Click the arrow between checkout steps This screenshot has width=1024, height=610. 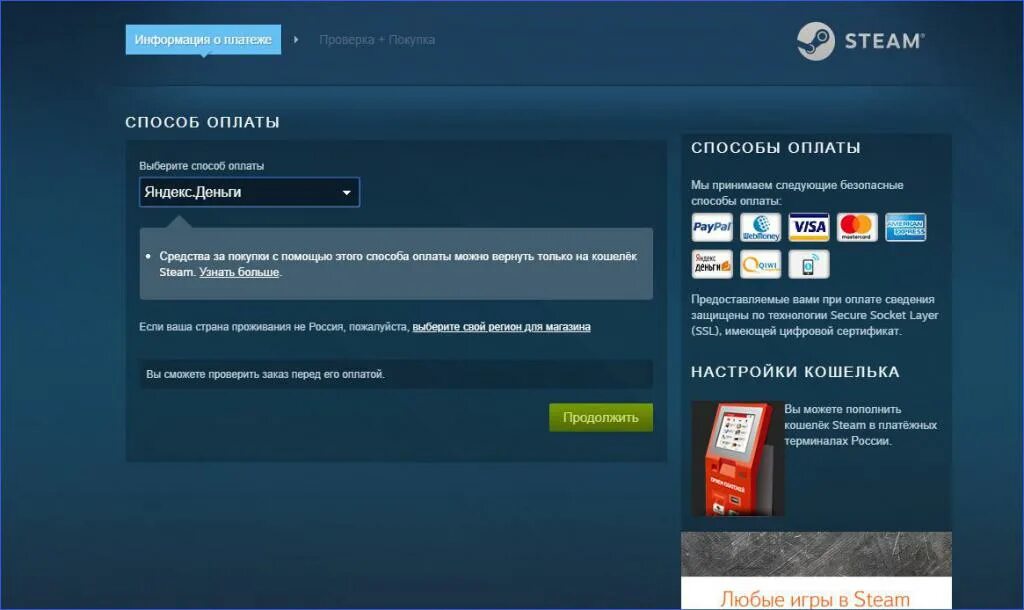296,40
